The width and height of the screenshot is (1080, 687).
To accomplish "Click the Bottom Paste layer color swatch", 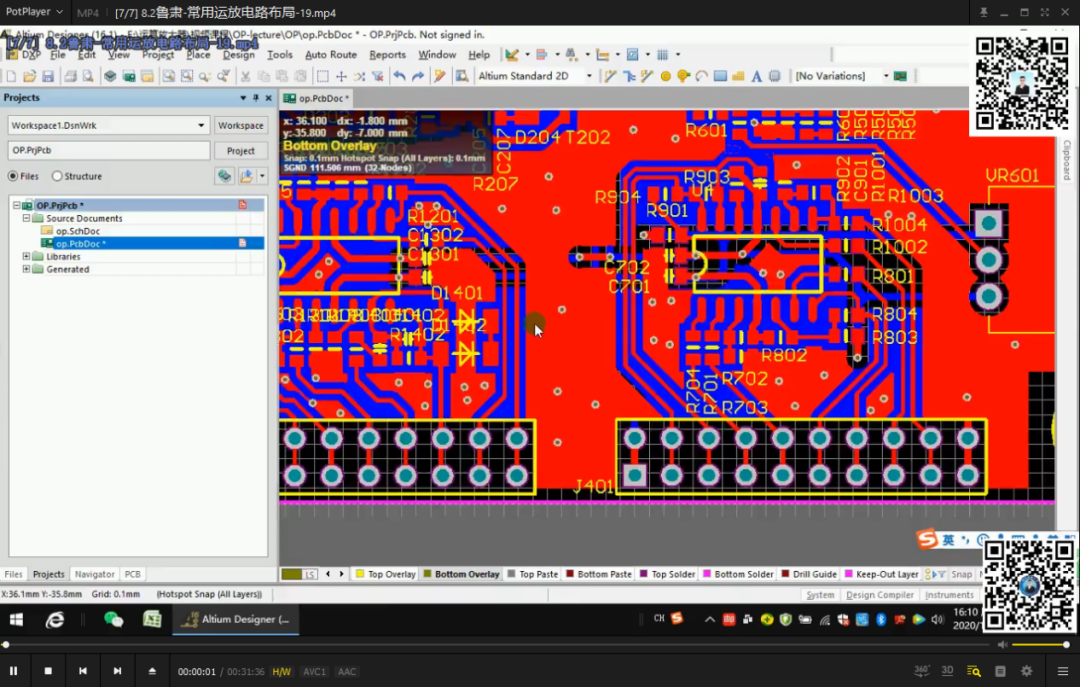I will (x=570, y=574).
